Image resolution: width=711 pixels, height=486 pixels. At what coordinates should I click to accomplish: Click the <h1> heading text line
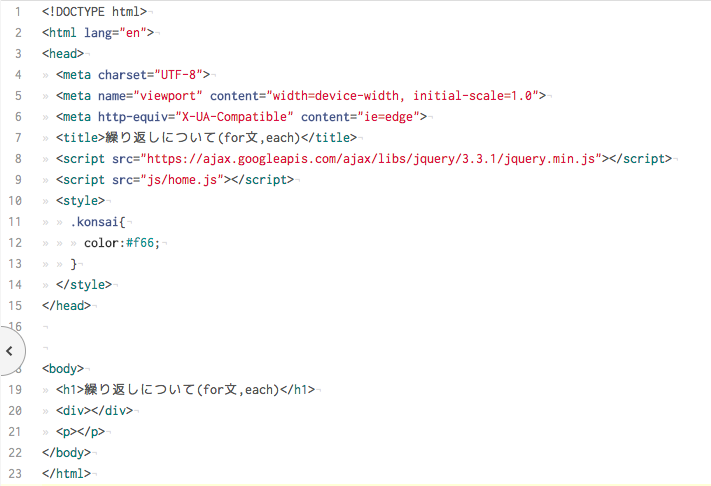[x=185, y=389]
